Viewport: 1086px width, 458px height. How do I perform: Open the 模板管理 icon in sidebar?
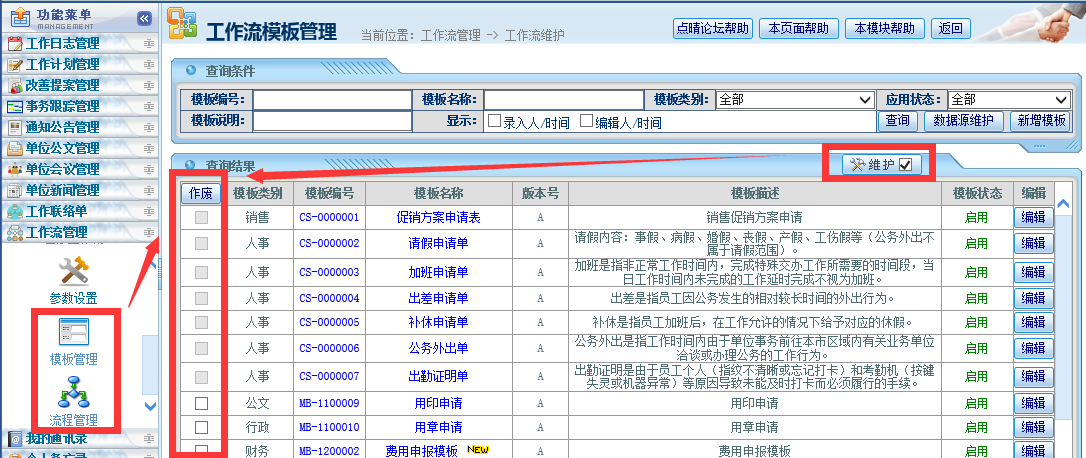point(73,334)
